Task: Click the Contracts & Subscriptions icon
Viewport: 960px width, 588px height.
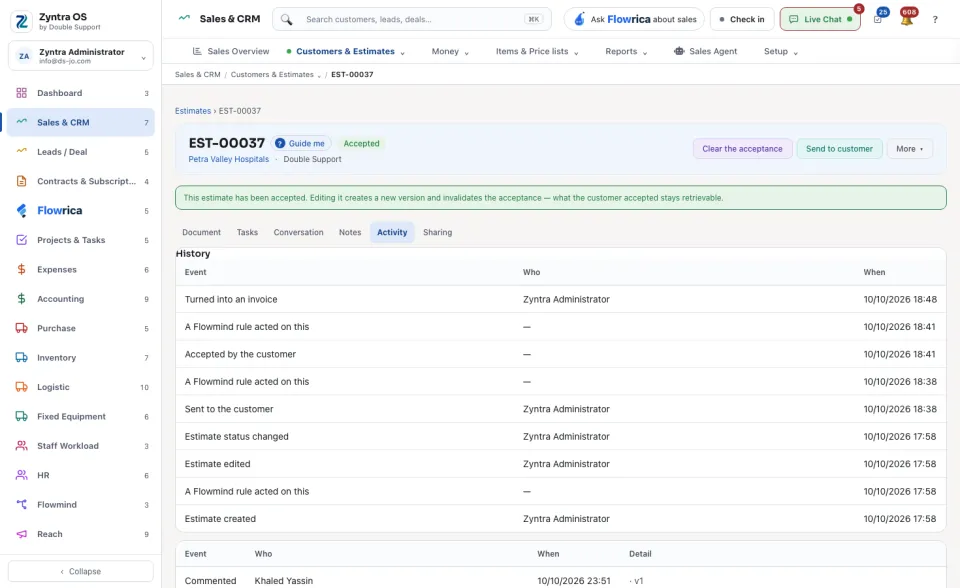Action: (21, 181)
